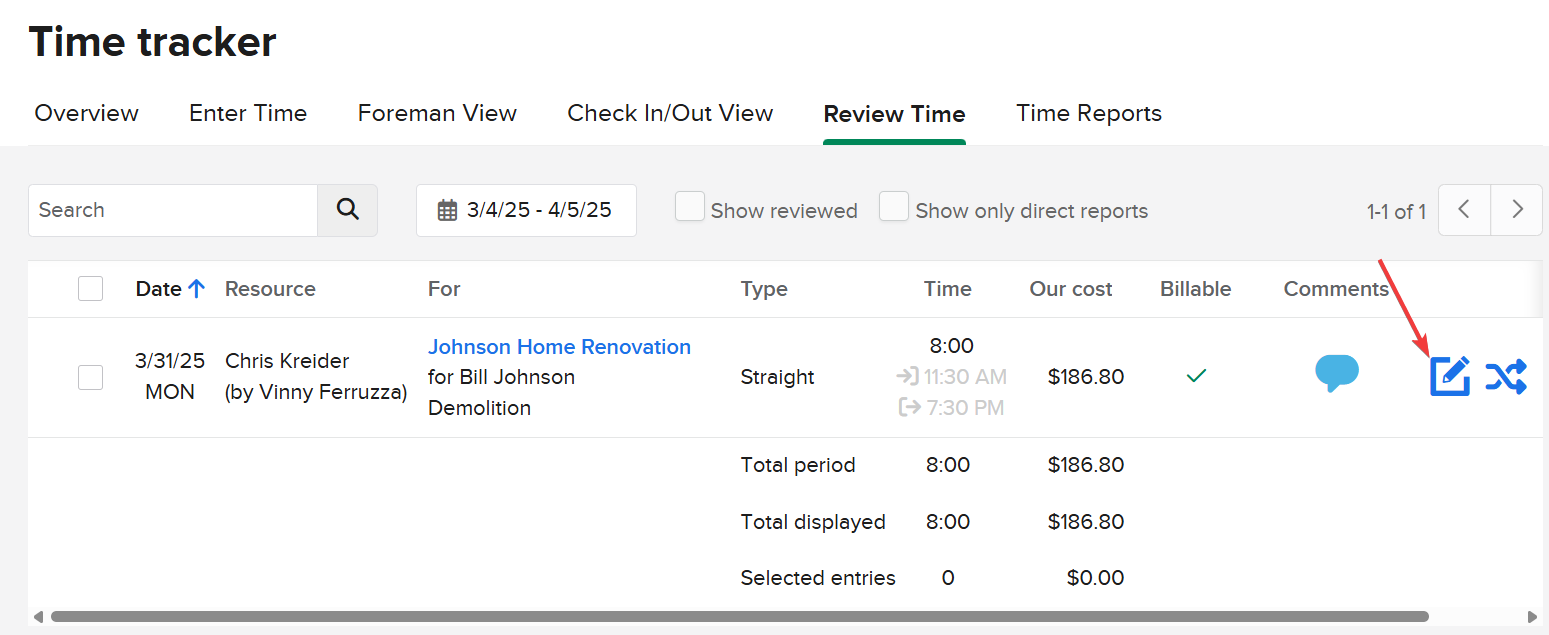The height and width of the screenshot is (635, 1549).
Task: Select all entries with header checkbox
Action: [x=91, y=289]
